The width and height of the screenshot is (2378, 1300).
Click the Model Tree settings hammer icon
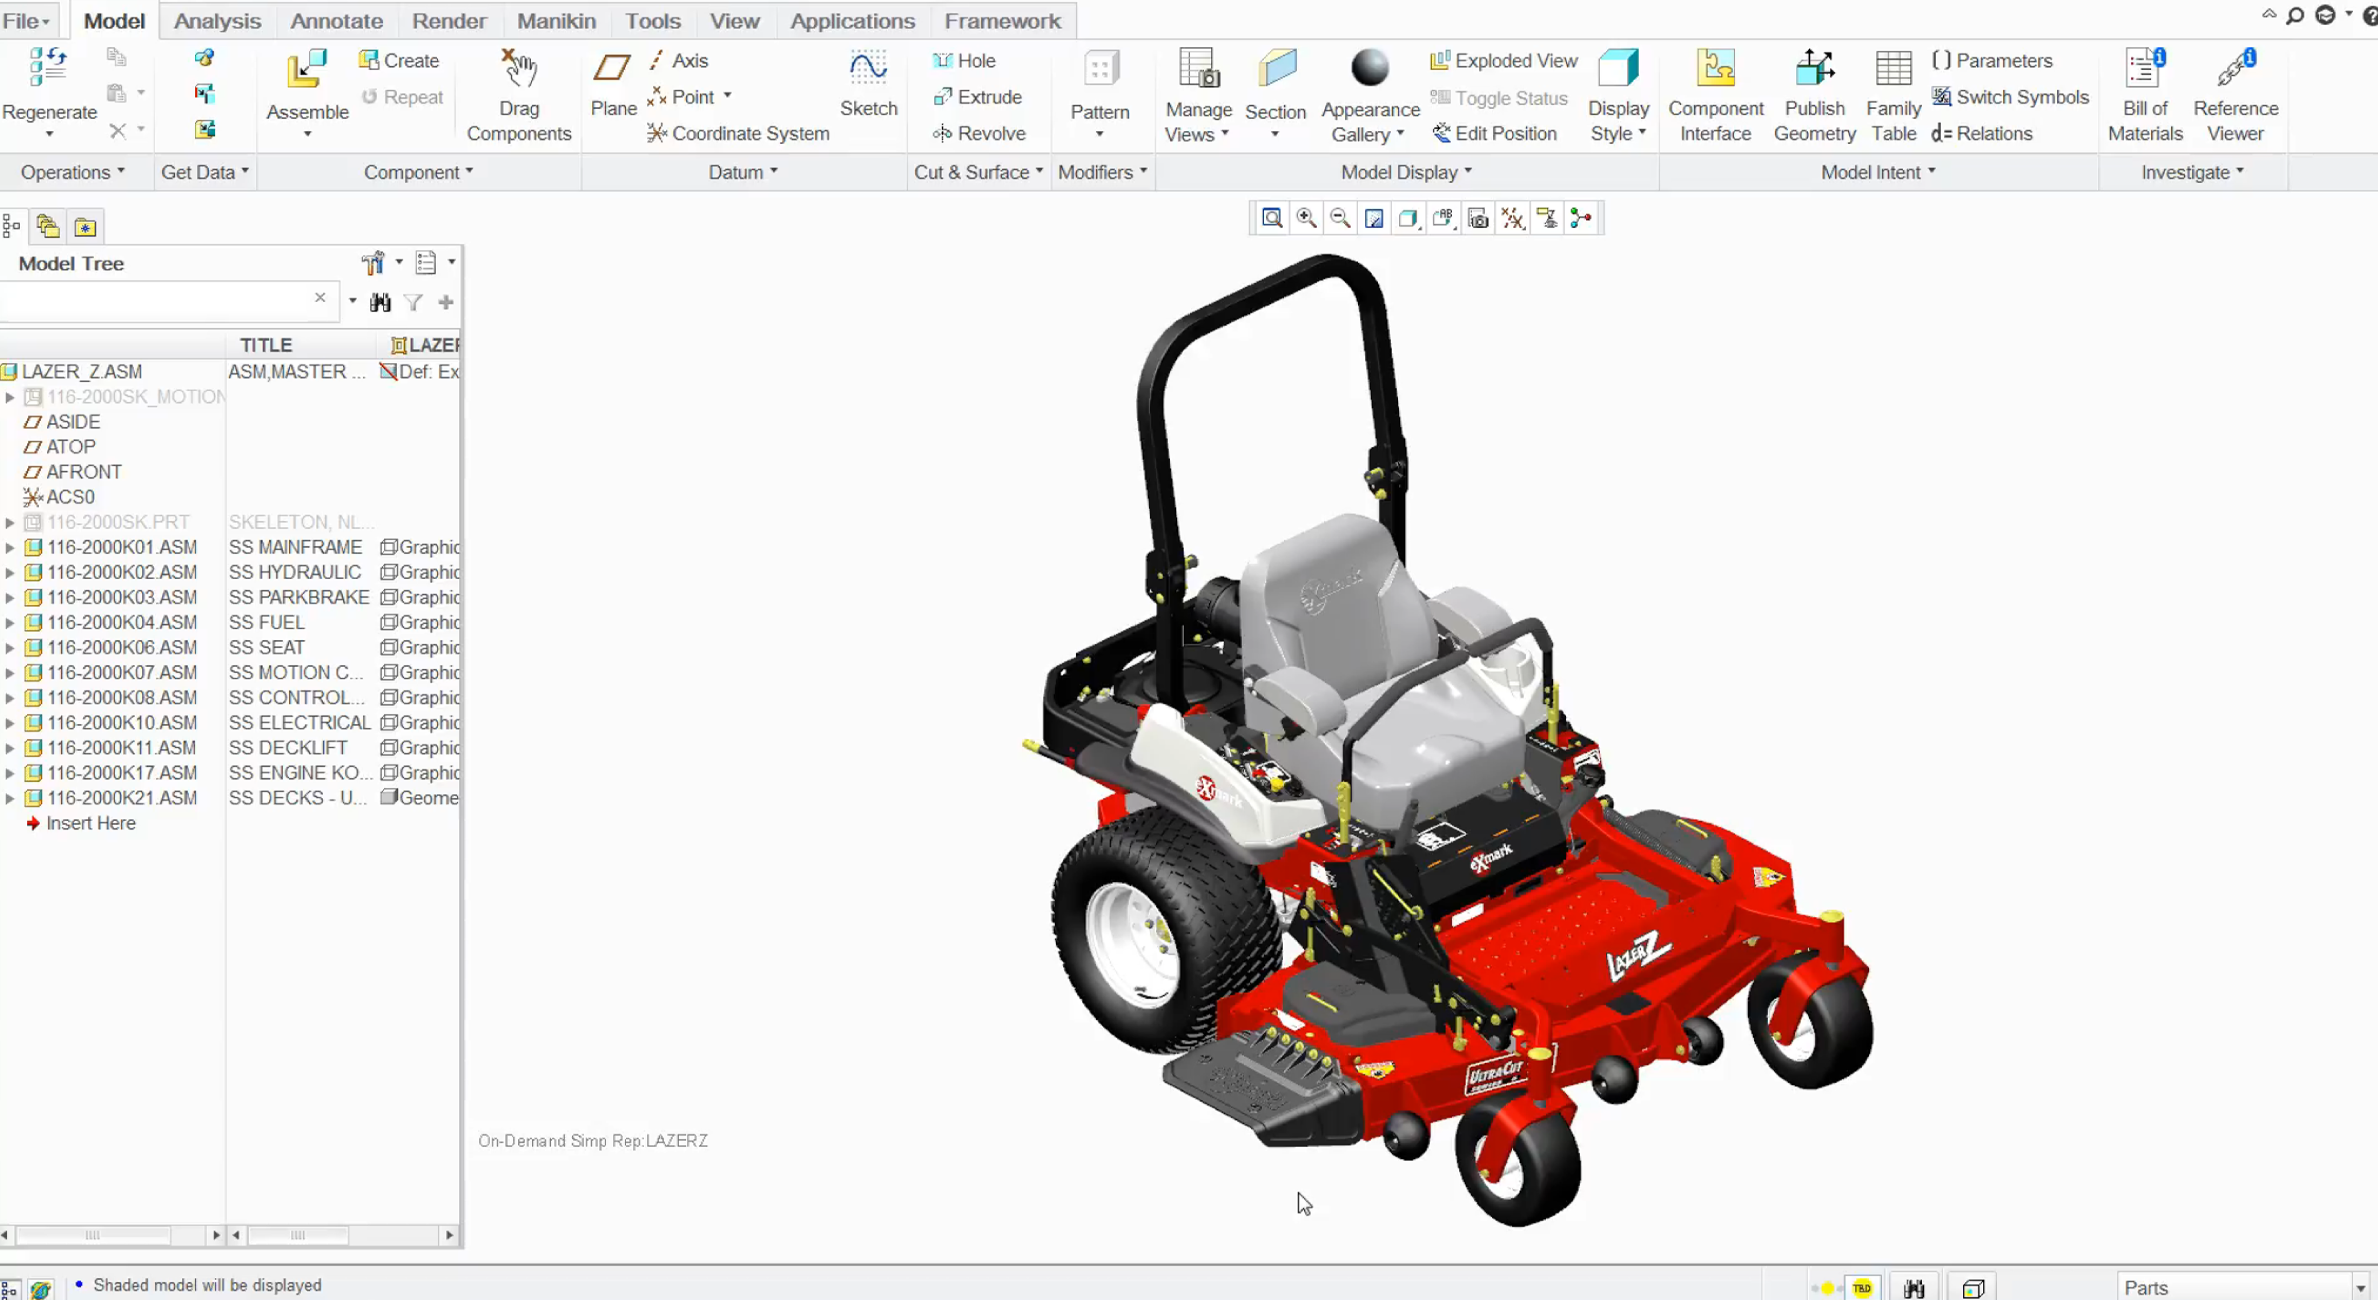pos(373,263)
